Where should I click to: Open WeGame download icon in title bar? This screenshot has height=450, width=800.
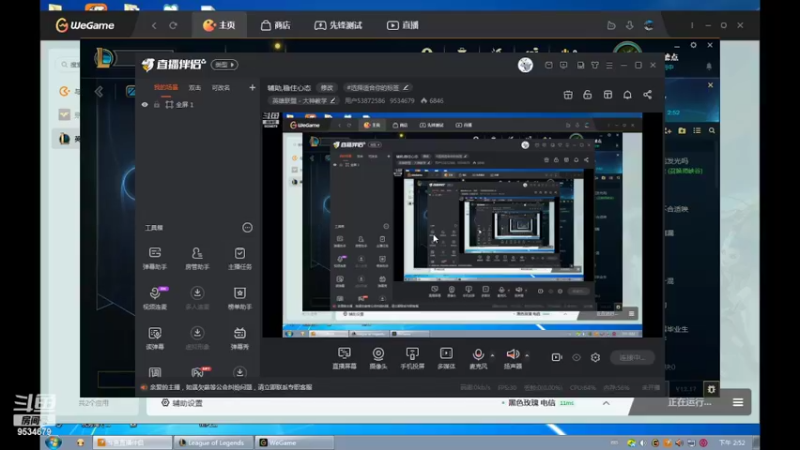point(630,25)
